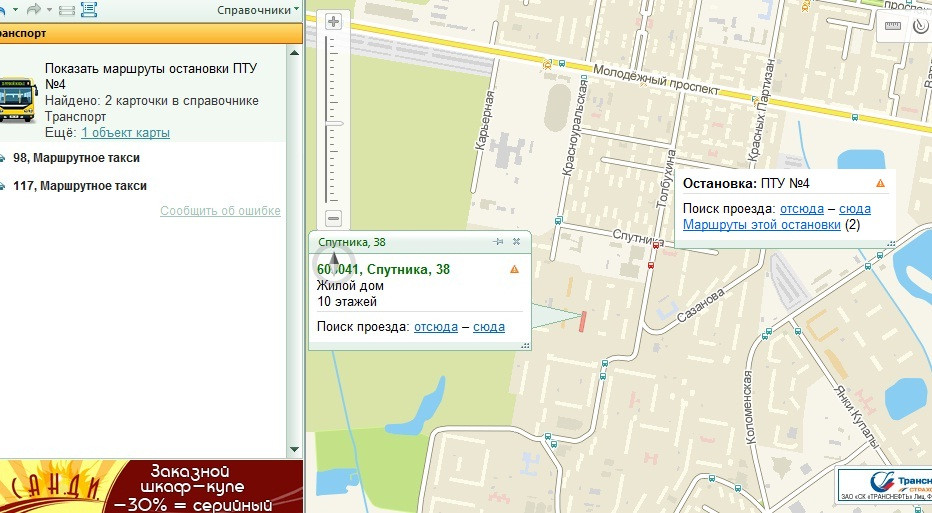Open the forward history dropdown arrow
Viewport: 932px width, 513px height.
point(49,10)
